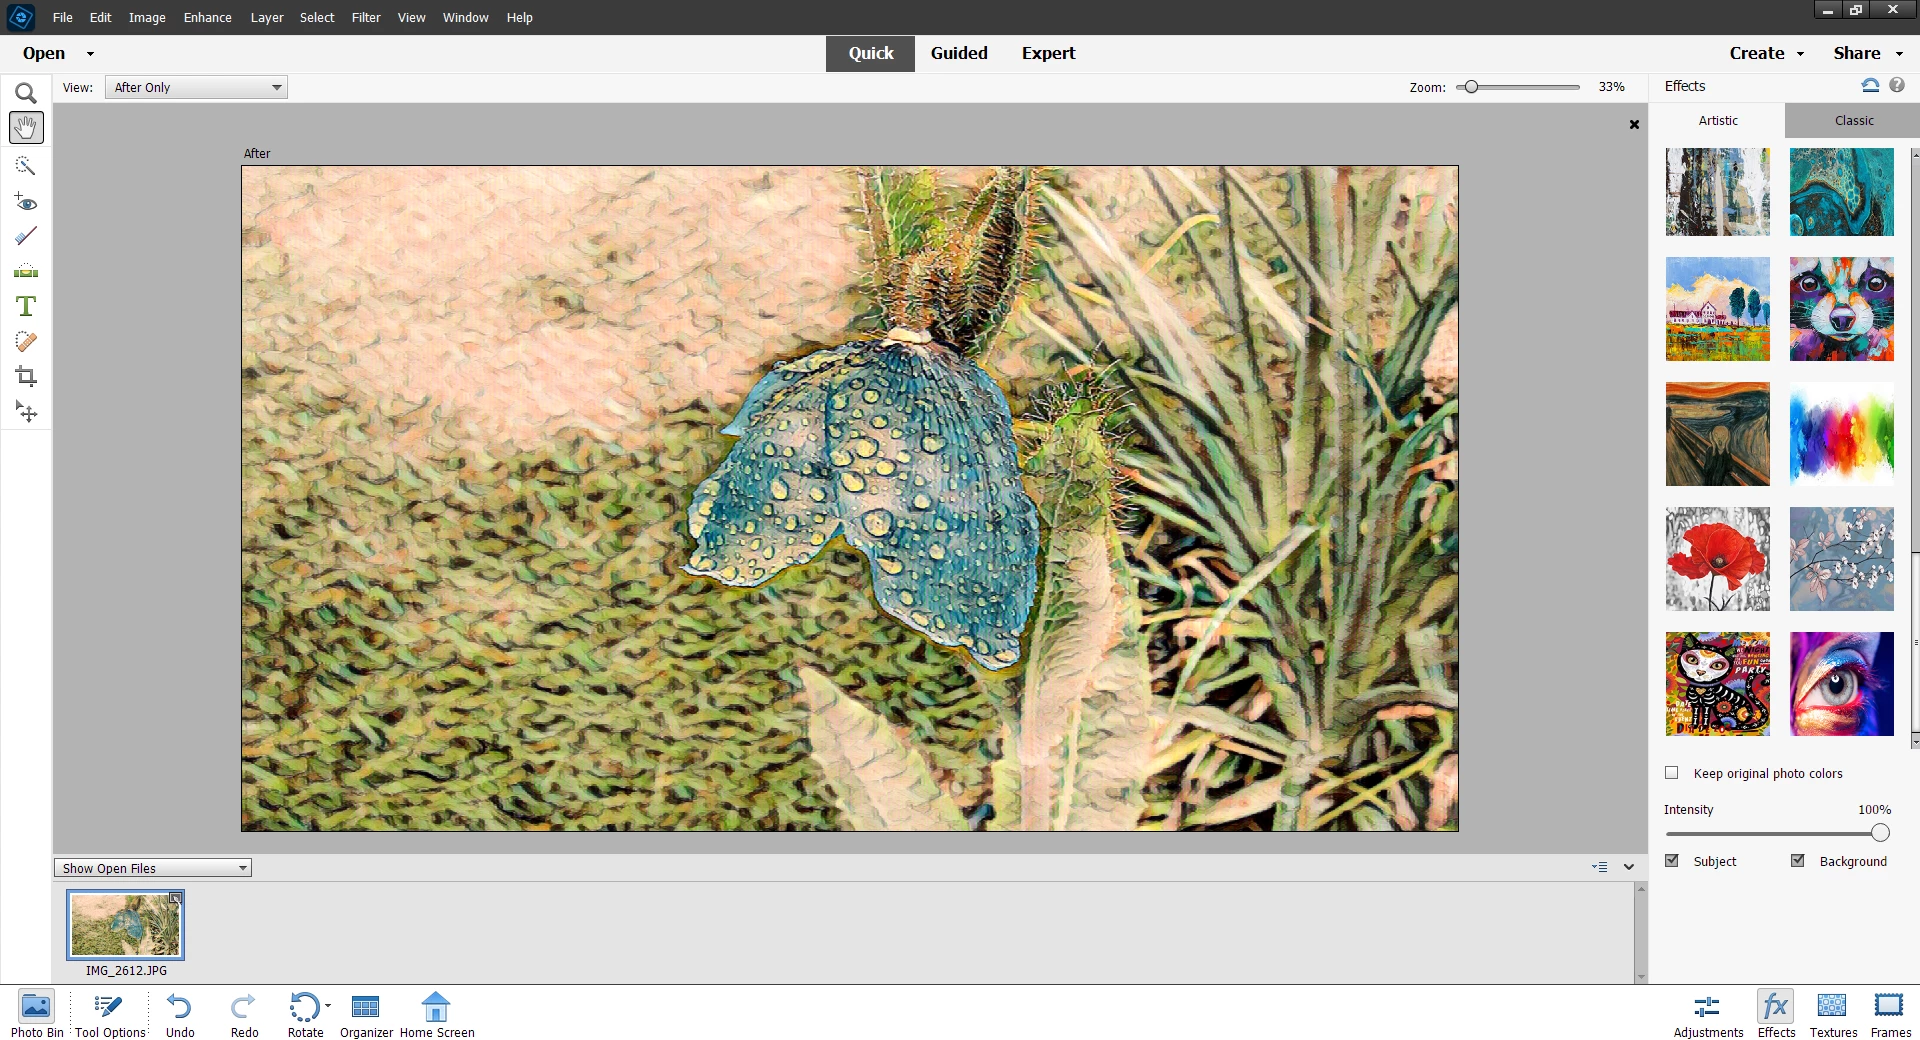Open the Select menu
This screenshot has height=1040, width=1920.
[x=317, y=17]
